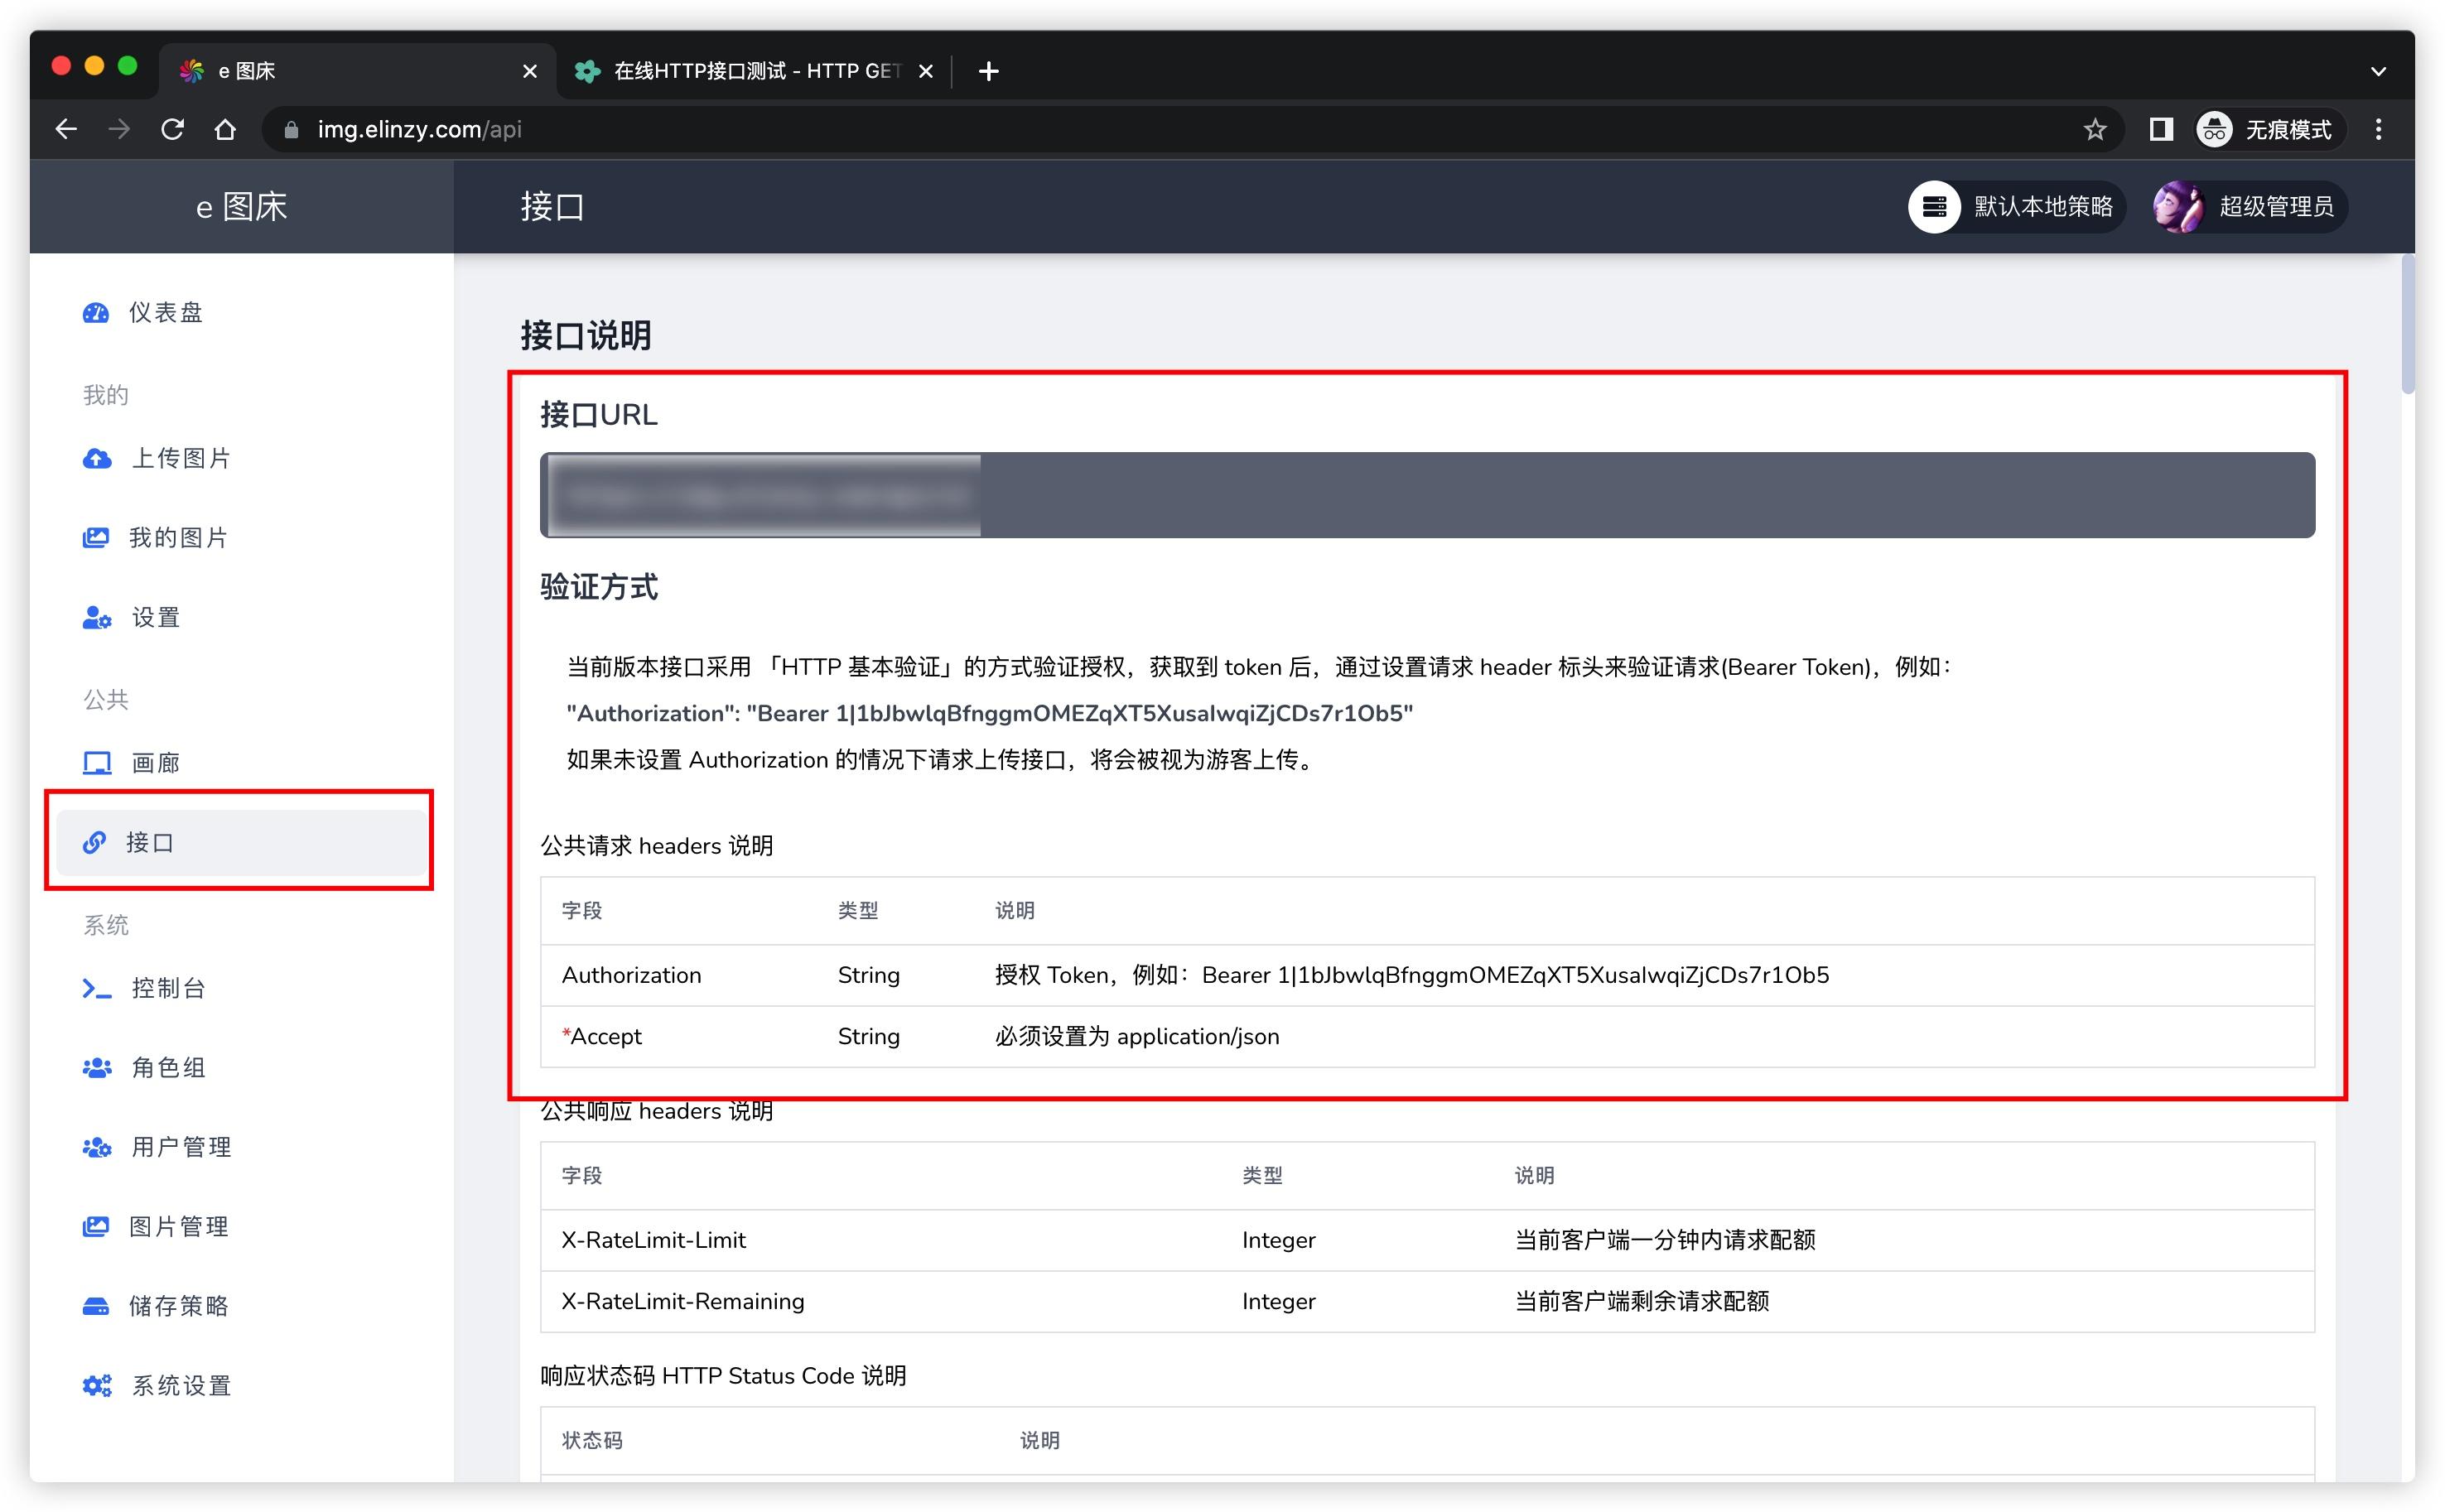Open a new tab with the plus button
Viewport: 2445px width, 1512px height.
click(x=988, y=70)
